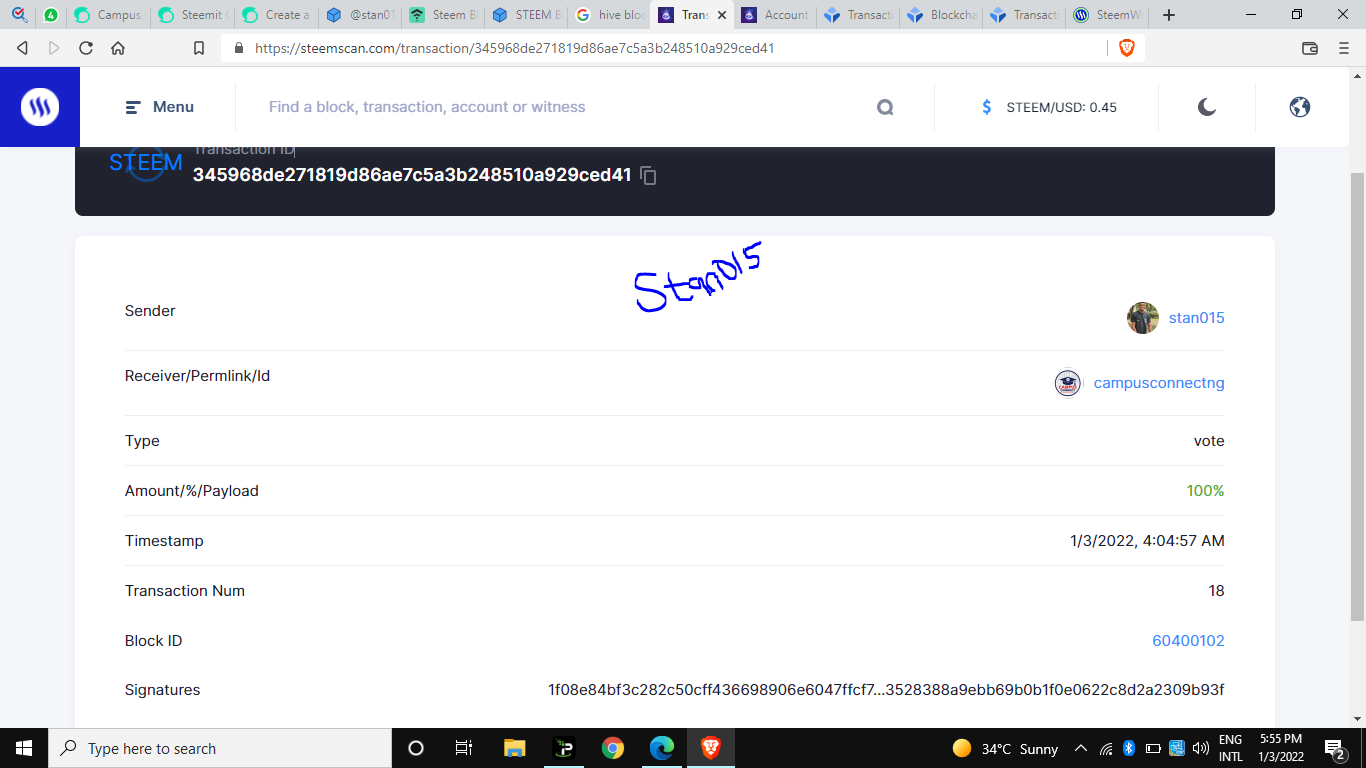
Task: Click the scrollbar down arrow
Action: tap(1358, 718)
